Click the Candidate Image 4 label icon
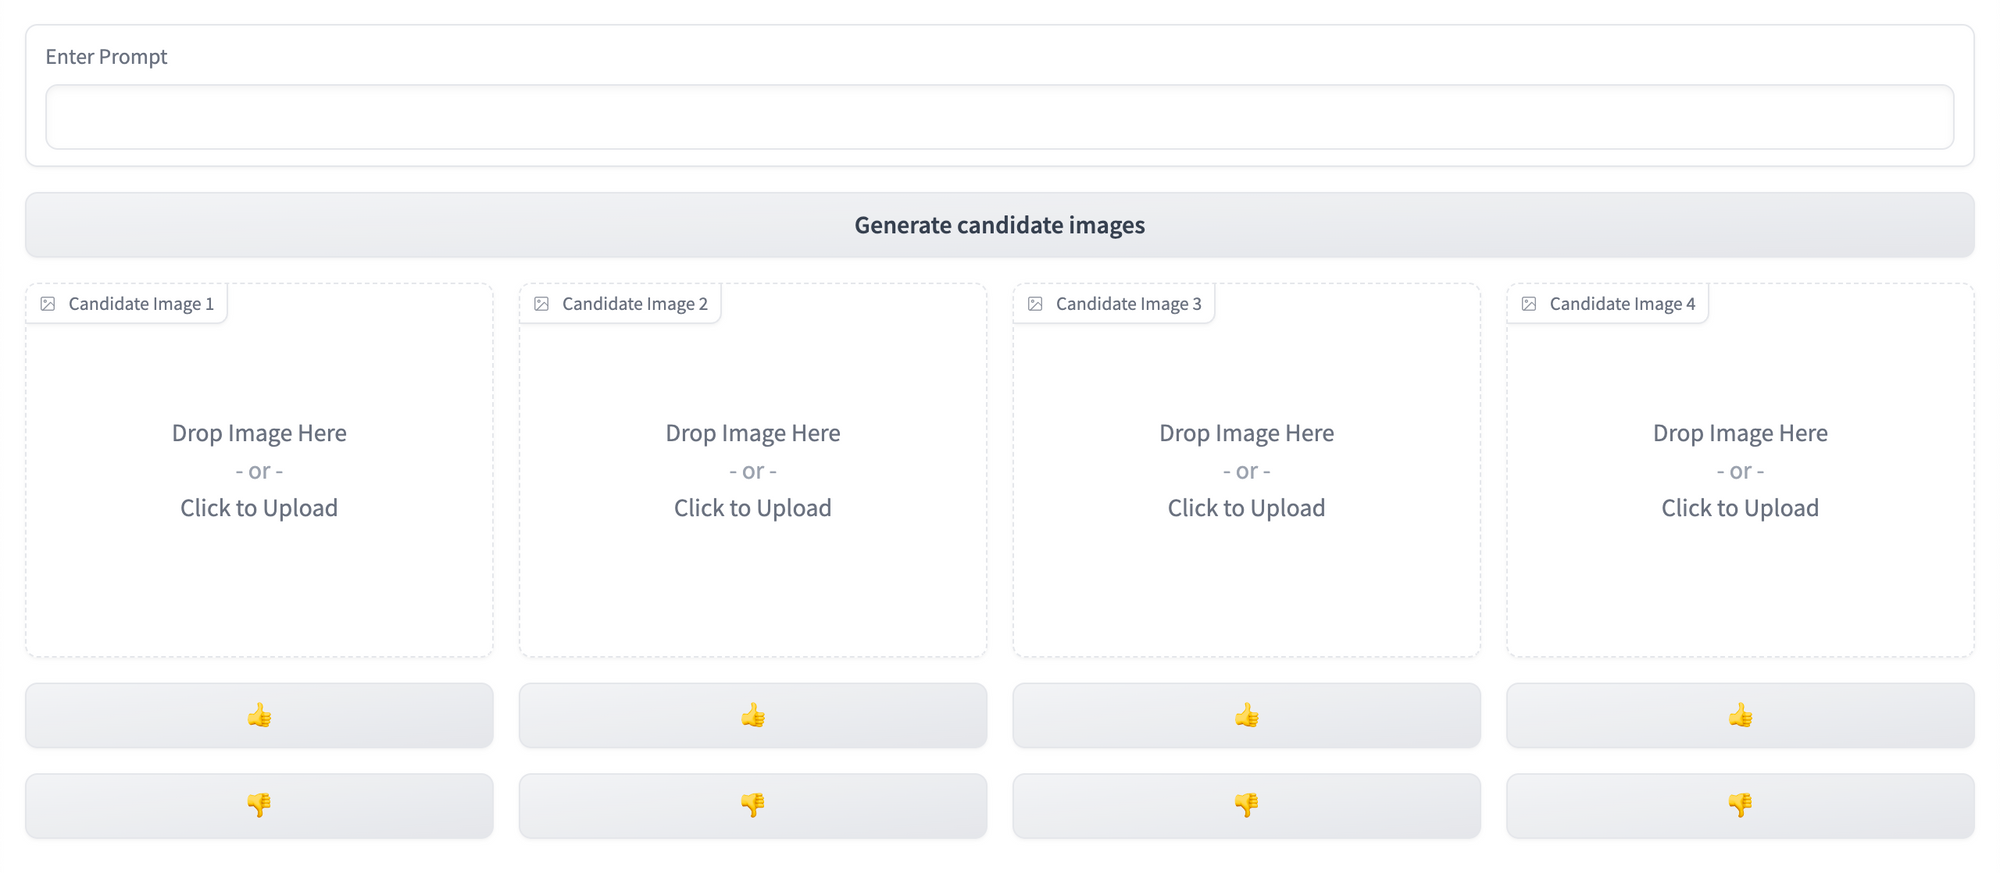This screenshot has height=873, width=2000. click(1529, 304)
